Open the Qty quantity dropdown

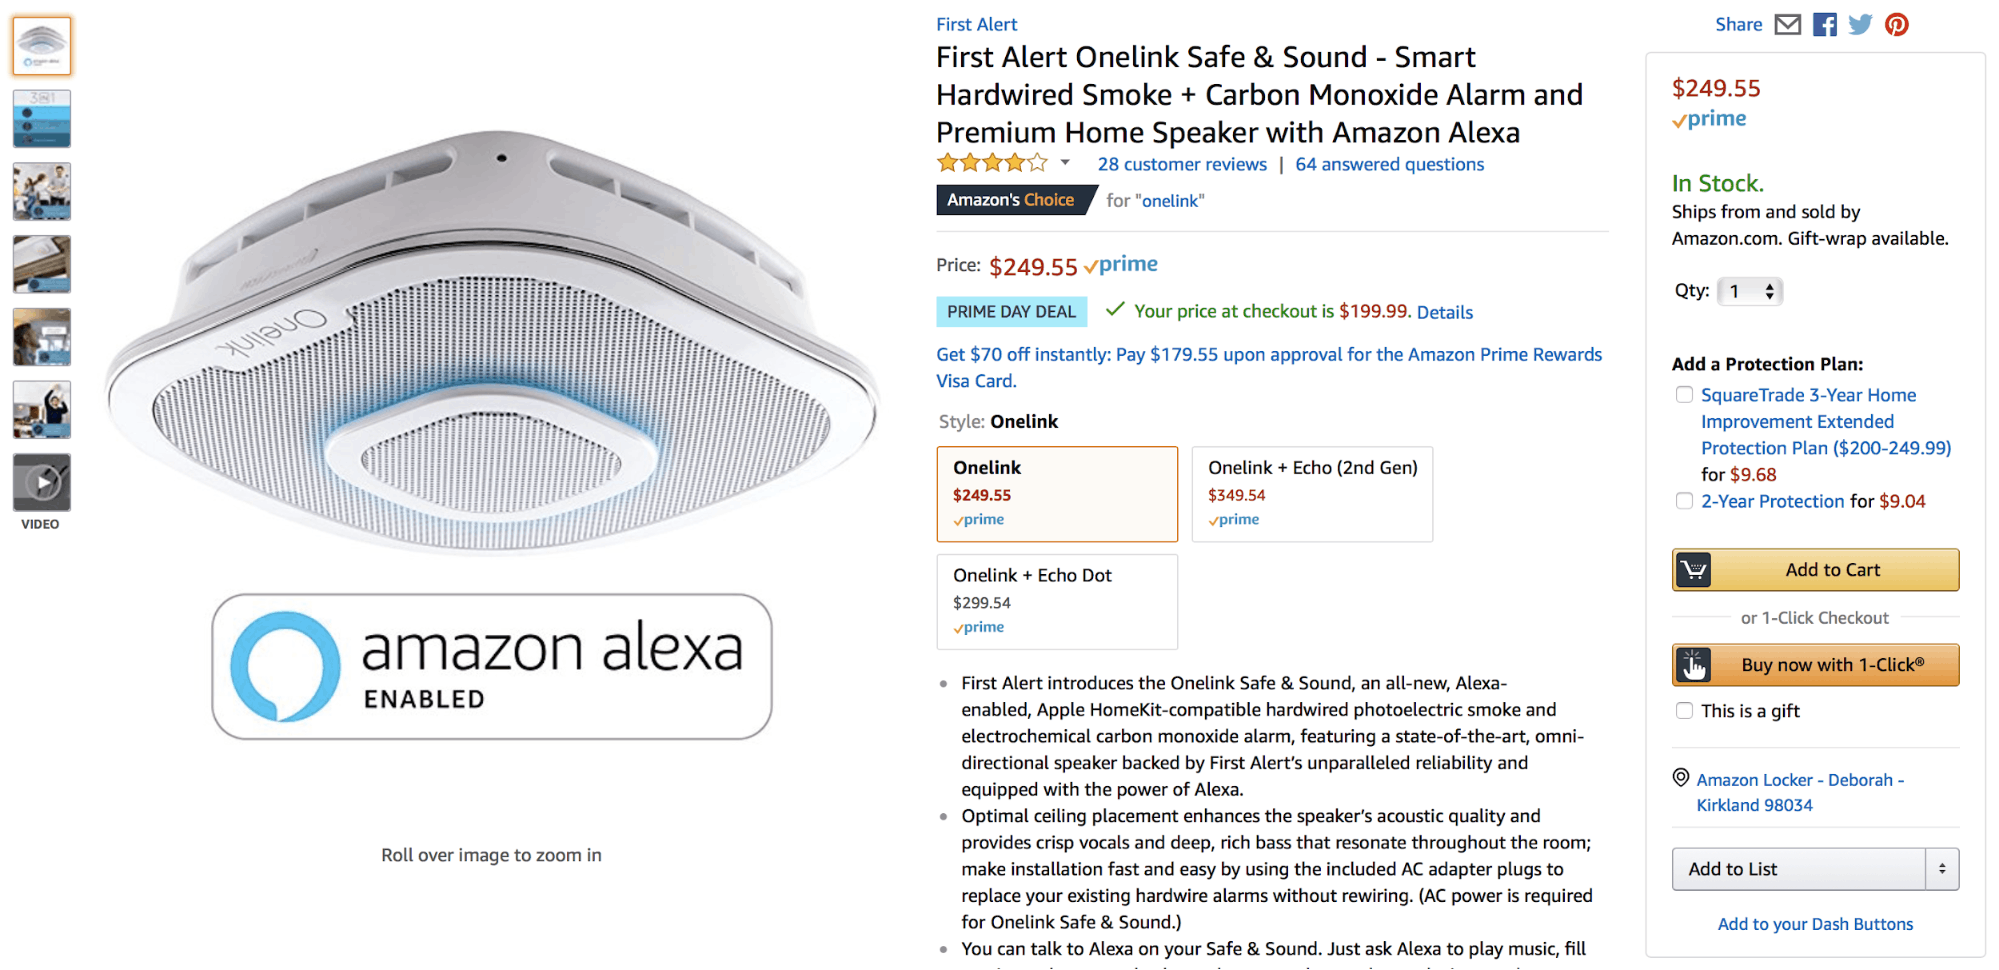(x=1750, y=291)
